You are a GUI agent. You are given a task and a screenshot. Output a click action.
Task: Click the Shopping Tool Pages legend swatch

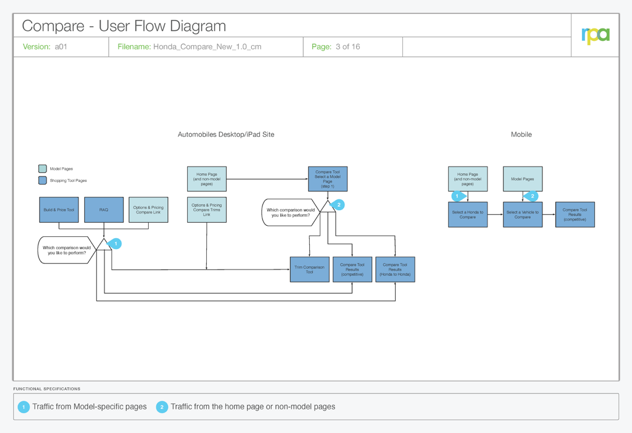(x=42, y=181)
